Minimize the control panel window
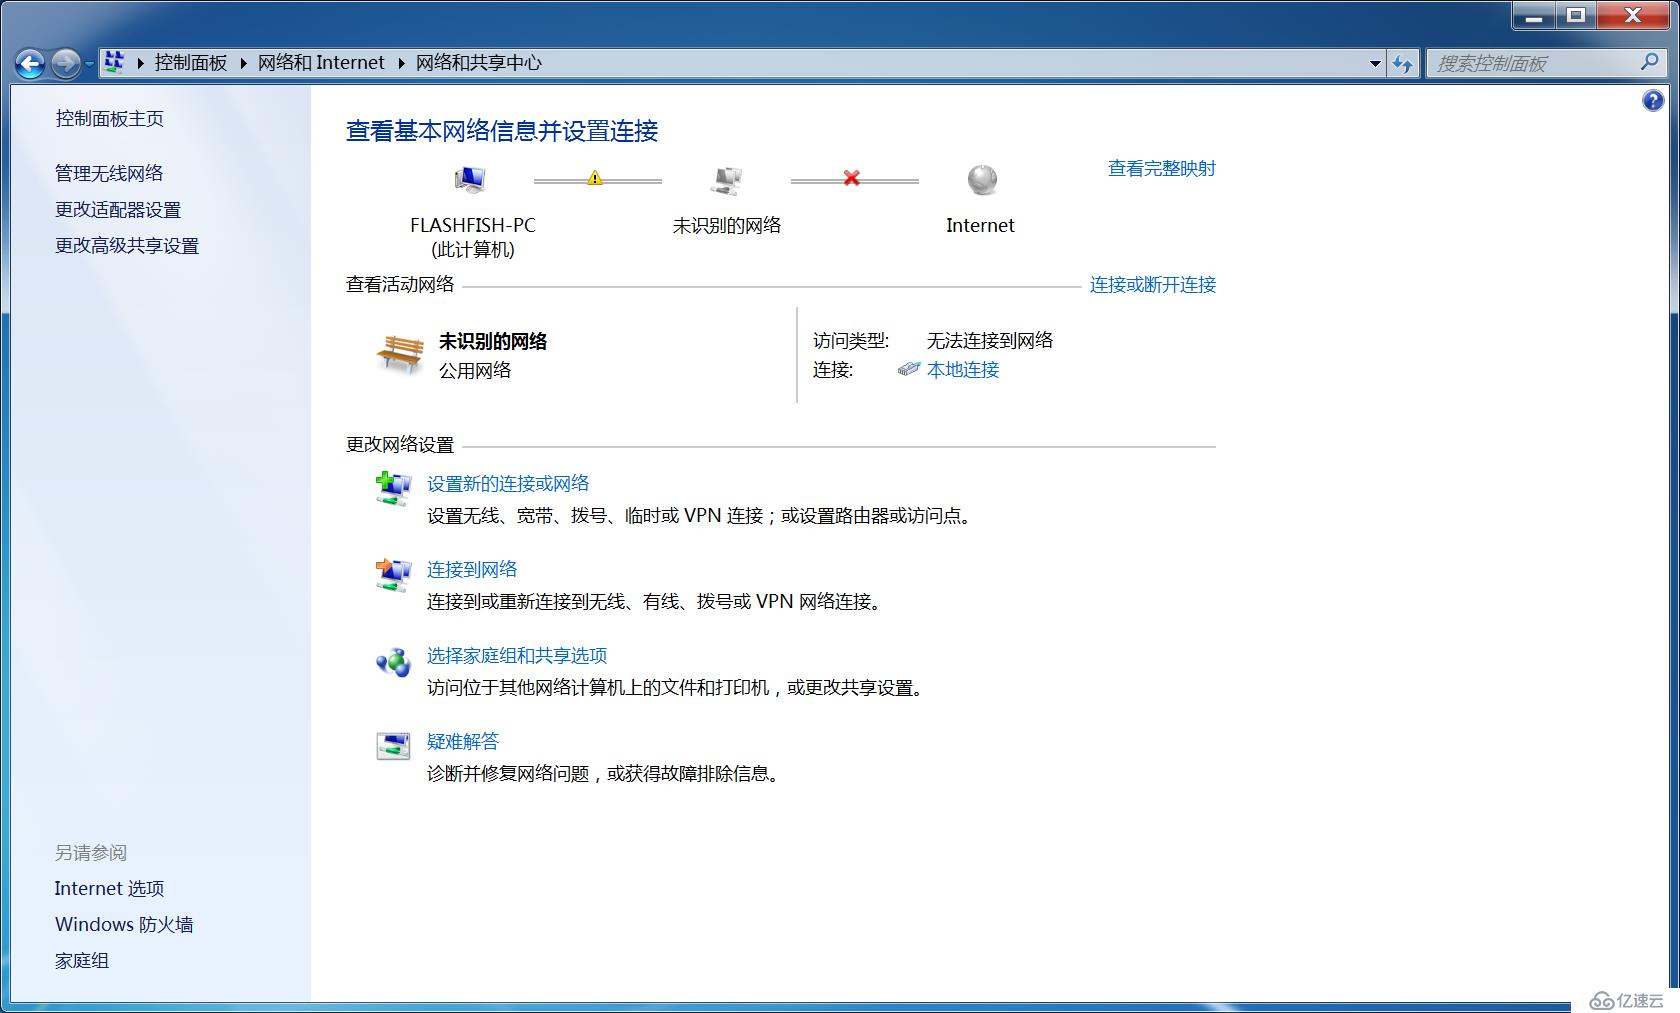The width and height of the screenshot is (1680, 1013). coord(1533,15)
